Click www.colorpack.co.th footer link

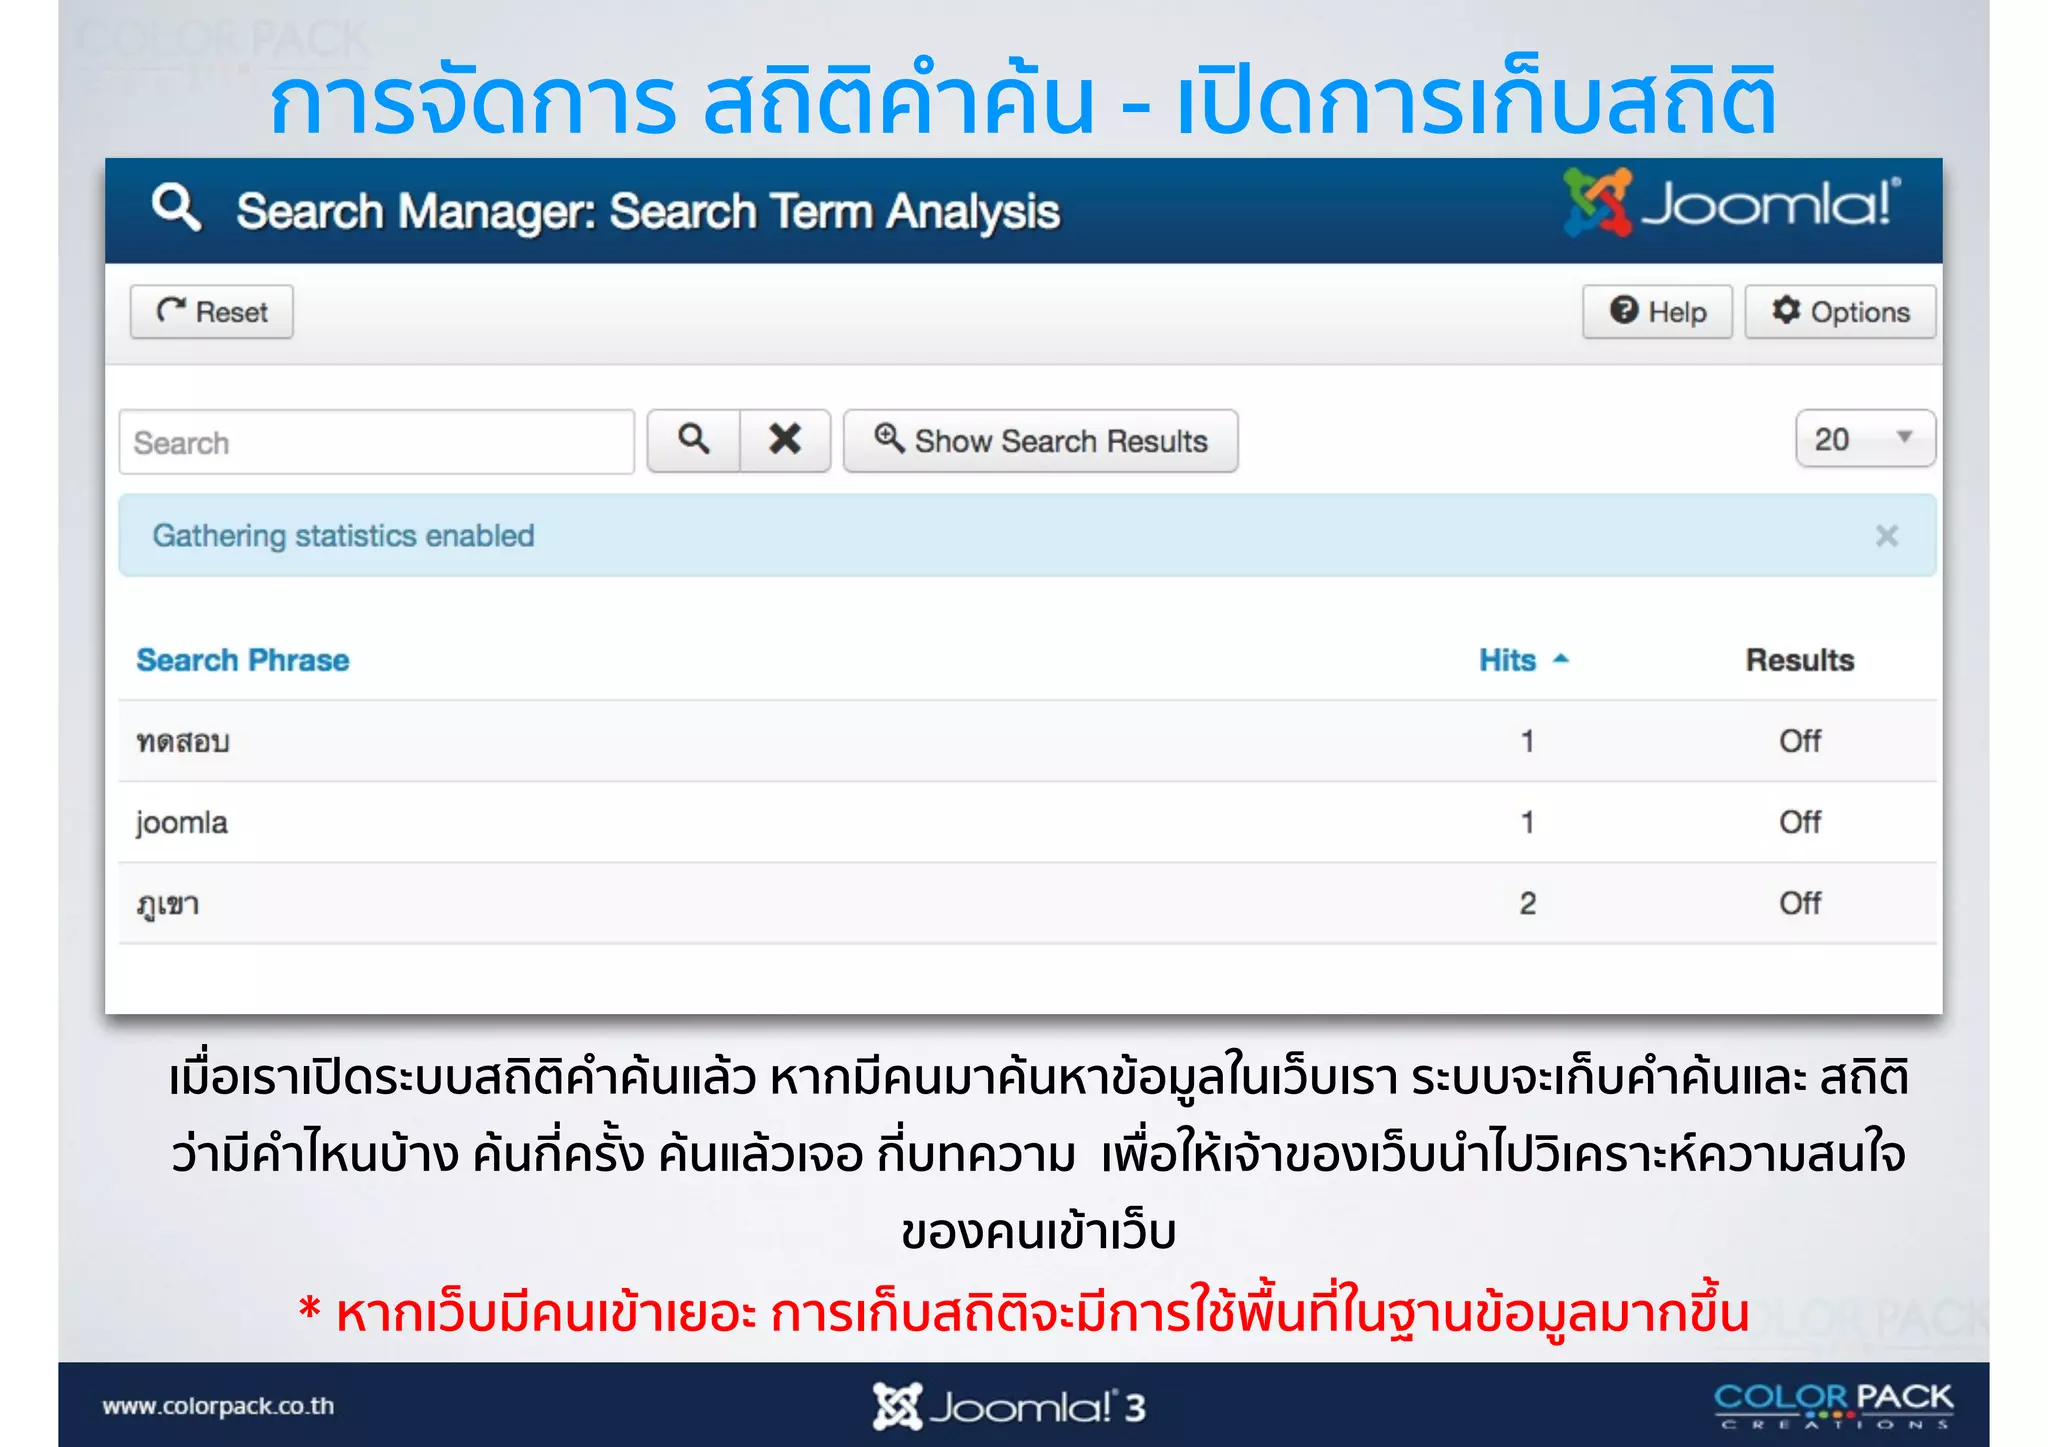218,1406
